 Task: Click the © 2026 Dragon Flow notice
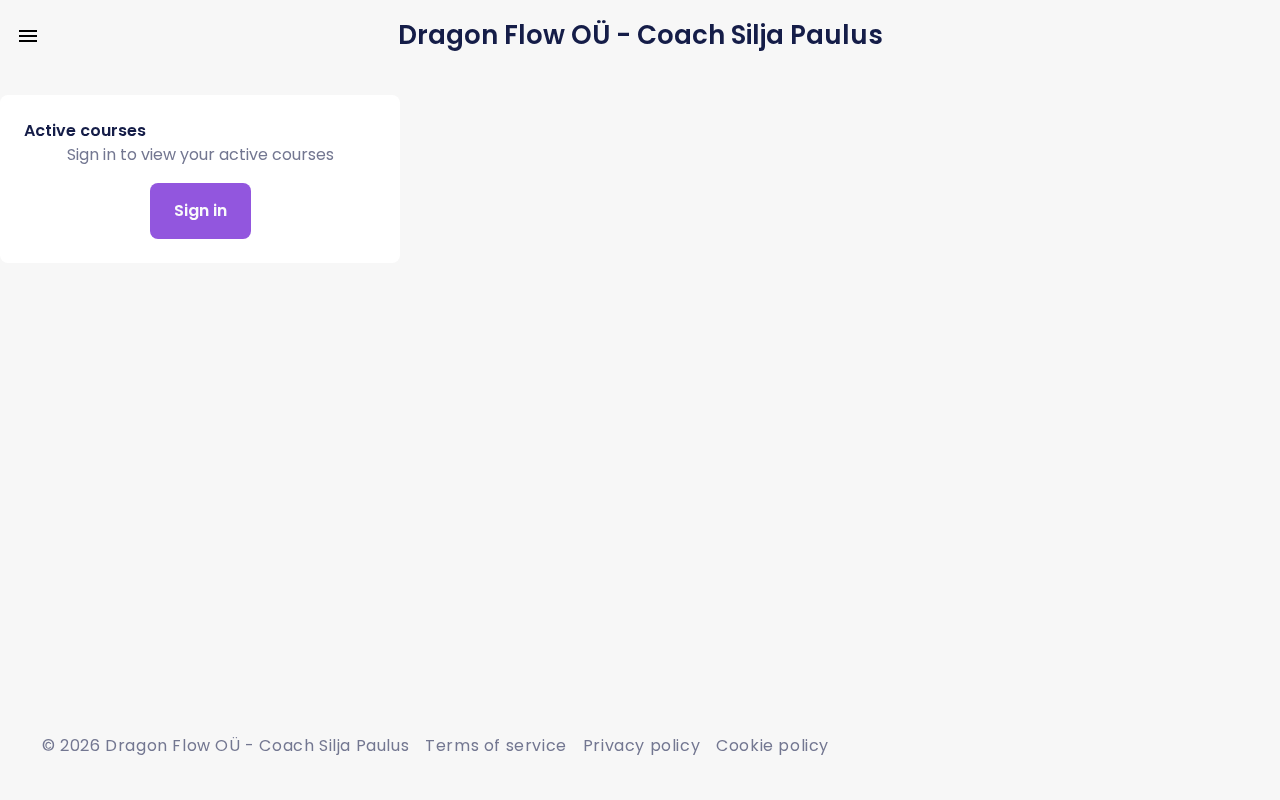pyautogui.click(x=225, y=745)
